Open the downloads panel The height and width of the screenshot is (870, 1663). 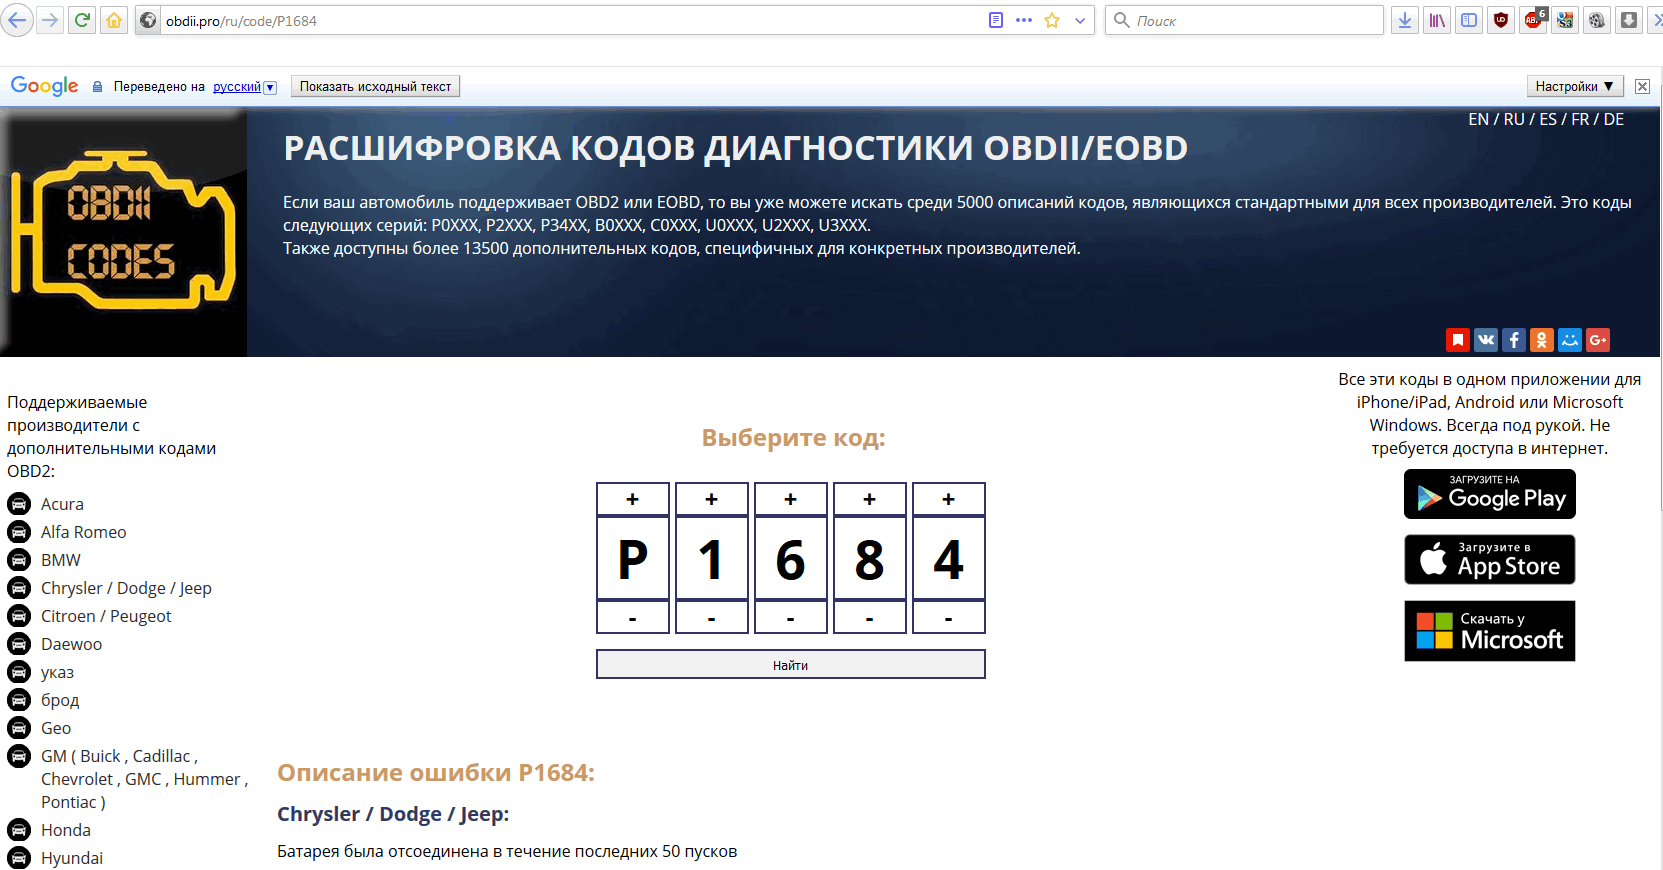(1405, 20)
